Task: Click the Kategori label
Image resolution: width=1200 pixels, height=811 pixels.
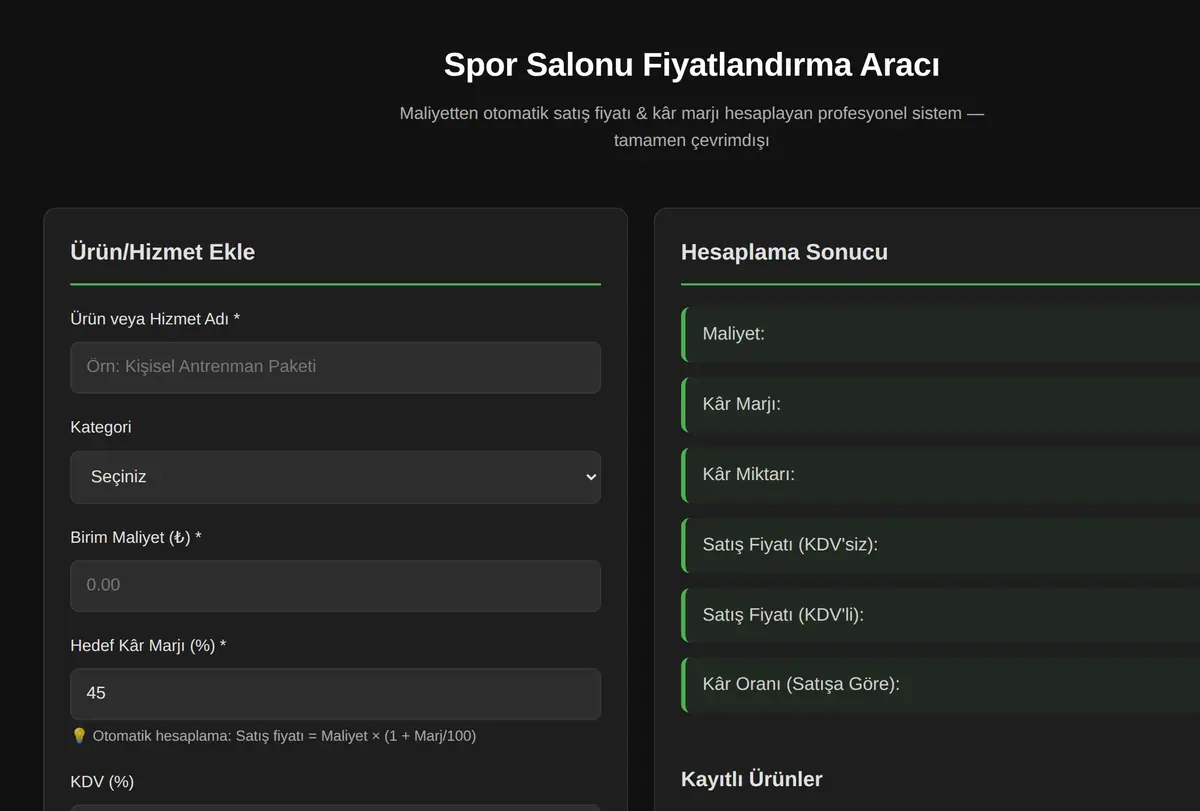Action: click(x=101, y=427)
